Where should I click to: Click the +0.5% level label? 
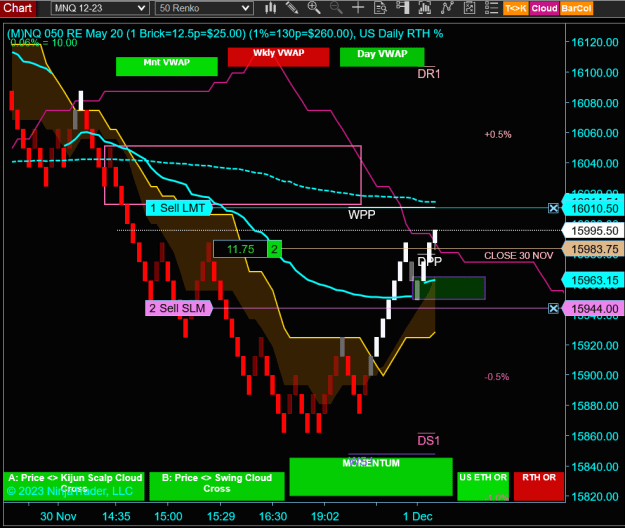(x=498, y=134)
